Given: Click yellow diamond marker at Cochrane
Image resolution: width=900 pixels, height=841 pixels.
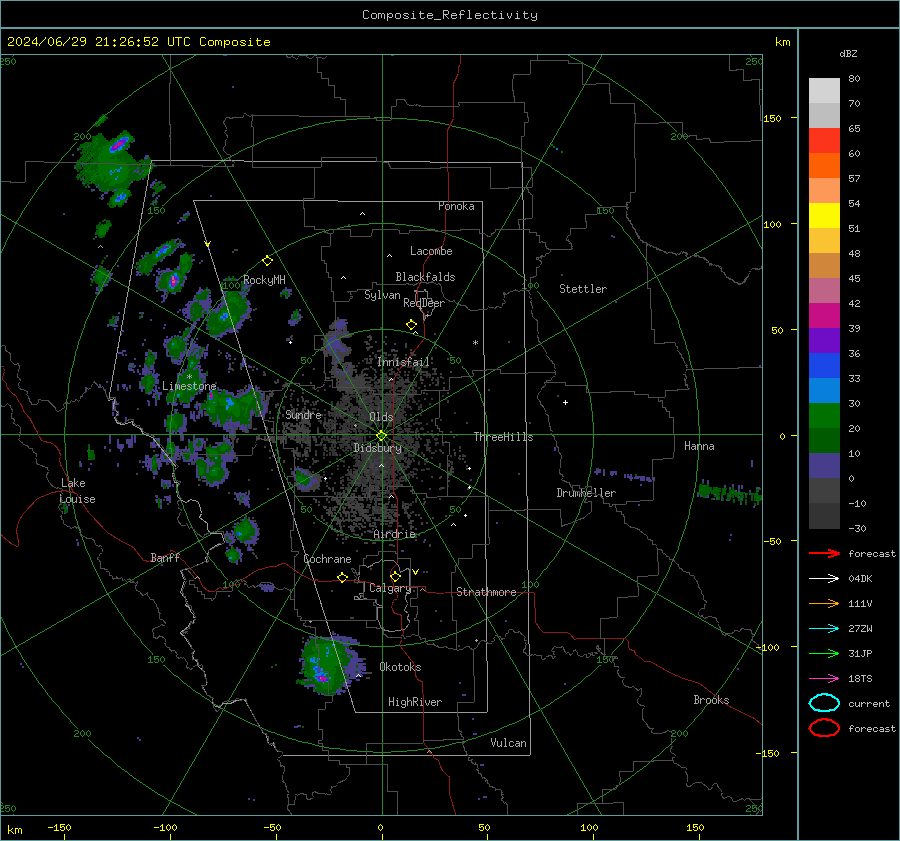Looking at the screenshot, I should click(x=342, y=577).
